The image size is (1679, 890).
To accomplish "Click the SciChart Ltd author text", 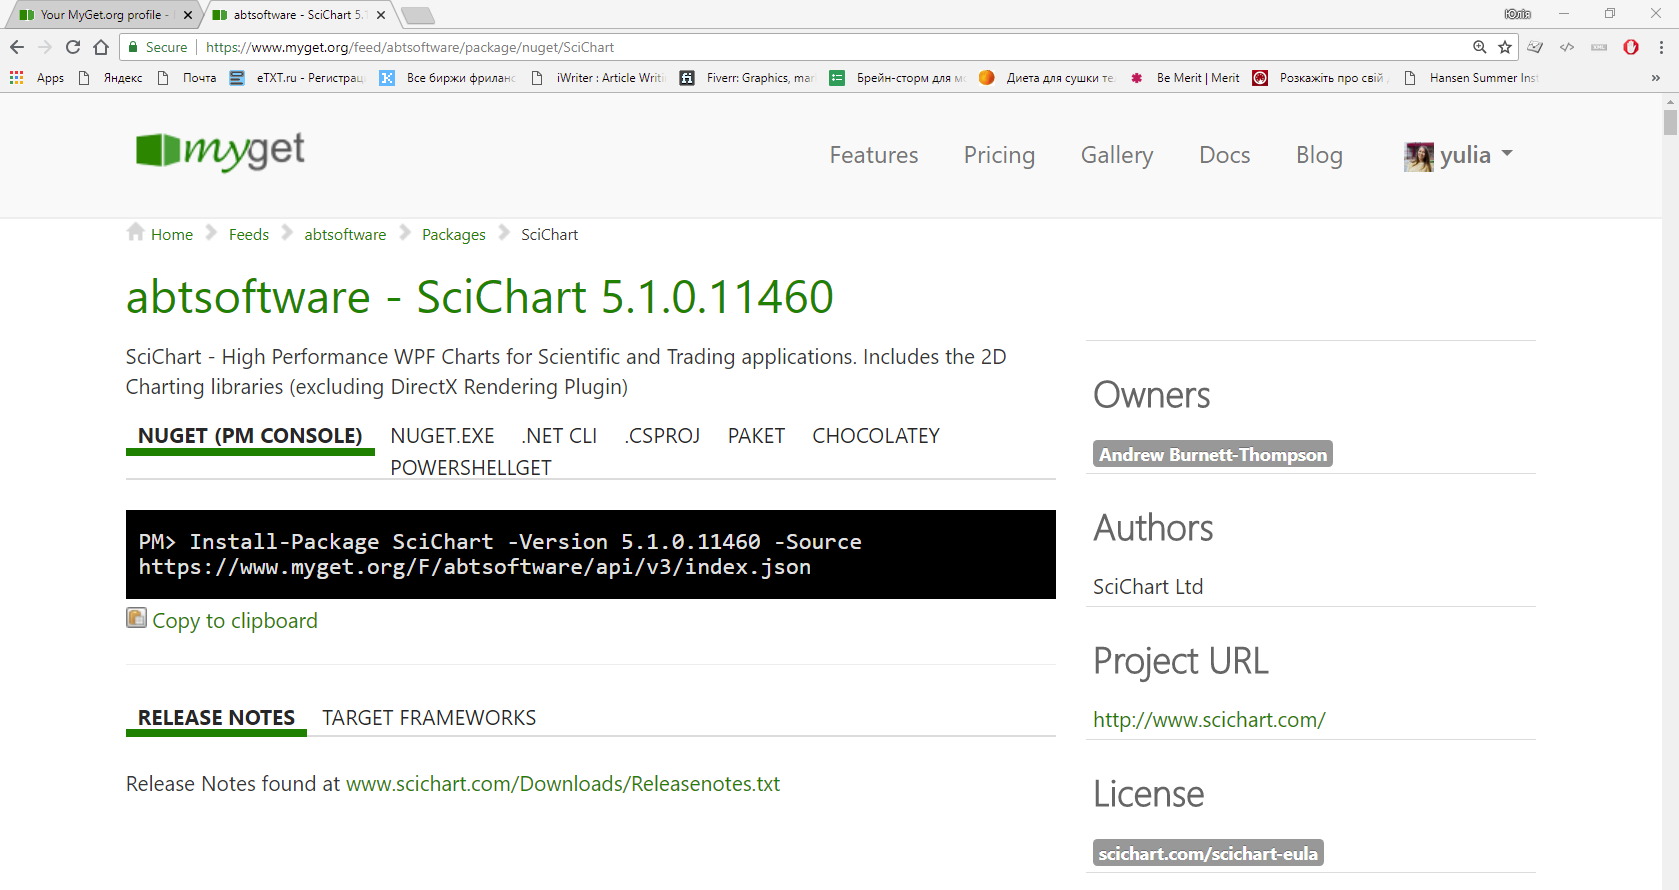I will (x=1148, y=587).
